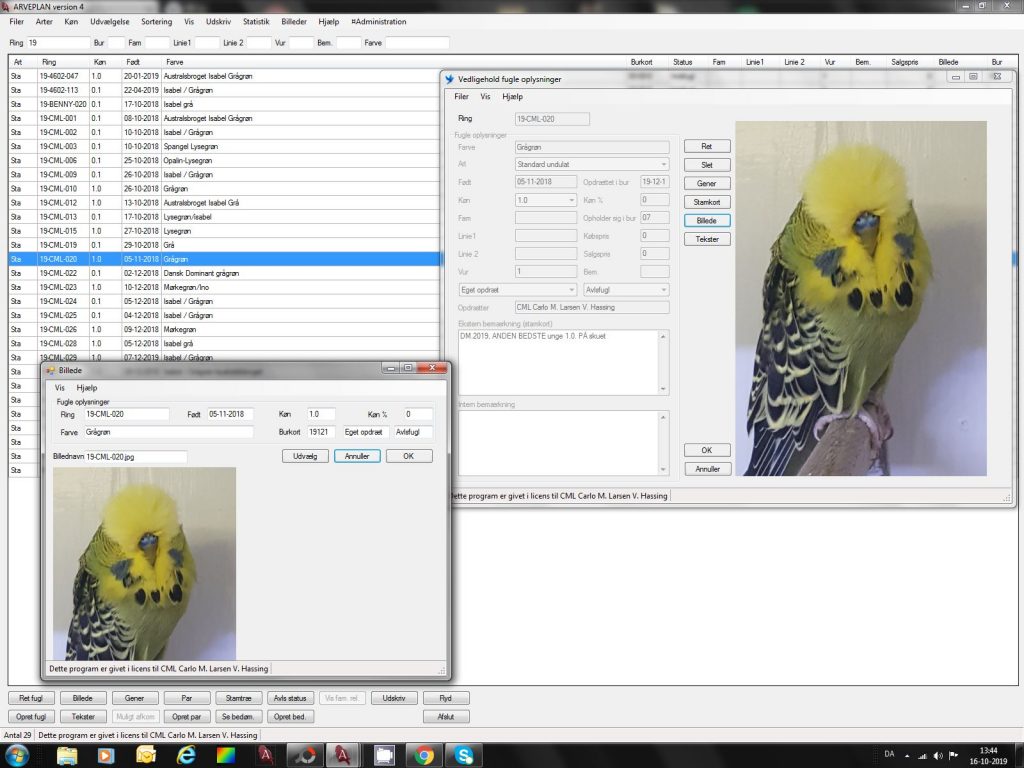Select the row with ring 19-CML-001
Screen dimensions: 1024x768
pyautogui.click(x=224, y=118)
